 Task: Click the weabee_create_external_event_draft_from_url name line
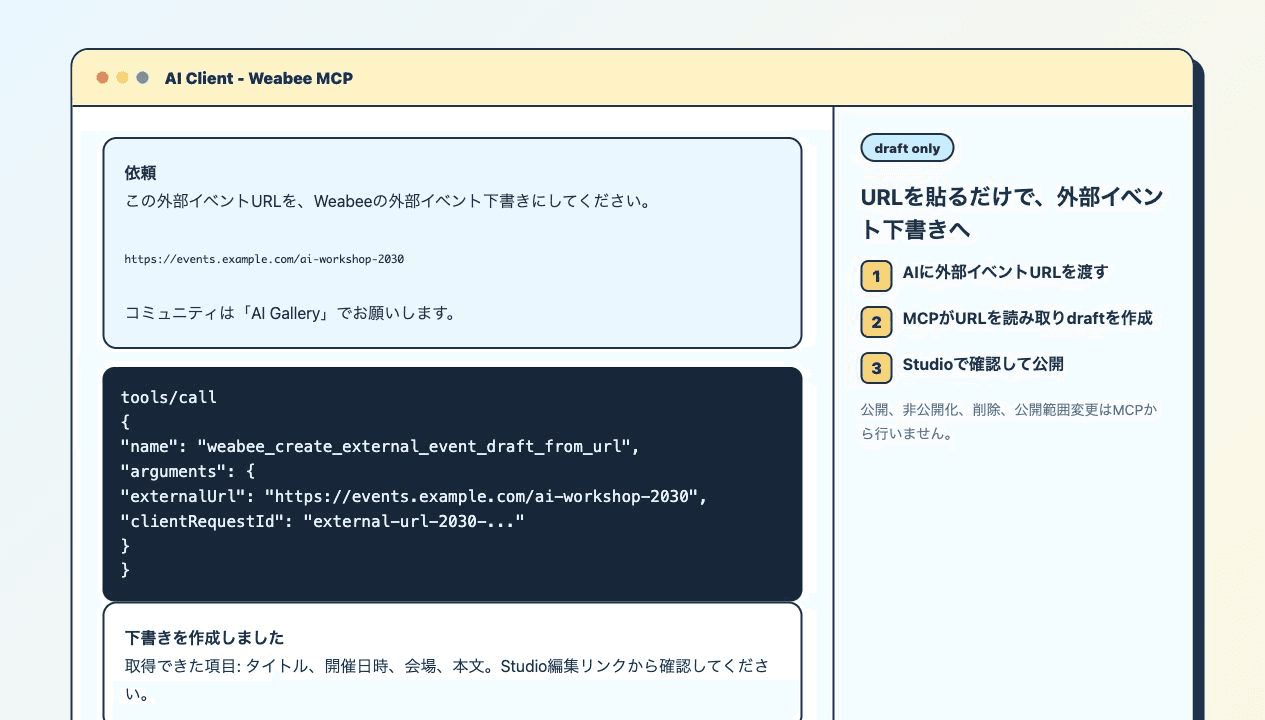pos(380,446)
